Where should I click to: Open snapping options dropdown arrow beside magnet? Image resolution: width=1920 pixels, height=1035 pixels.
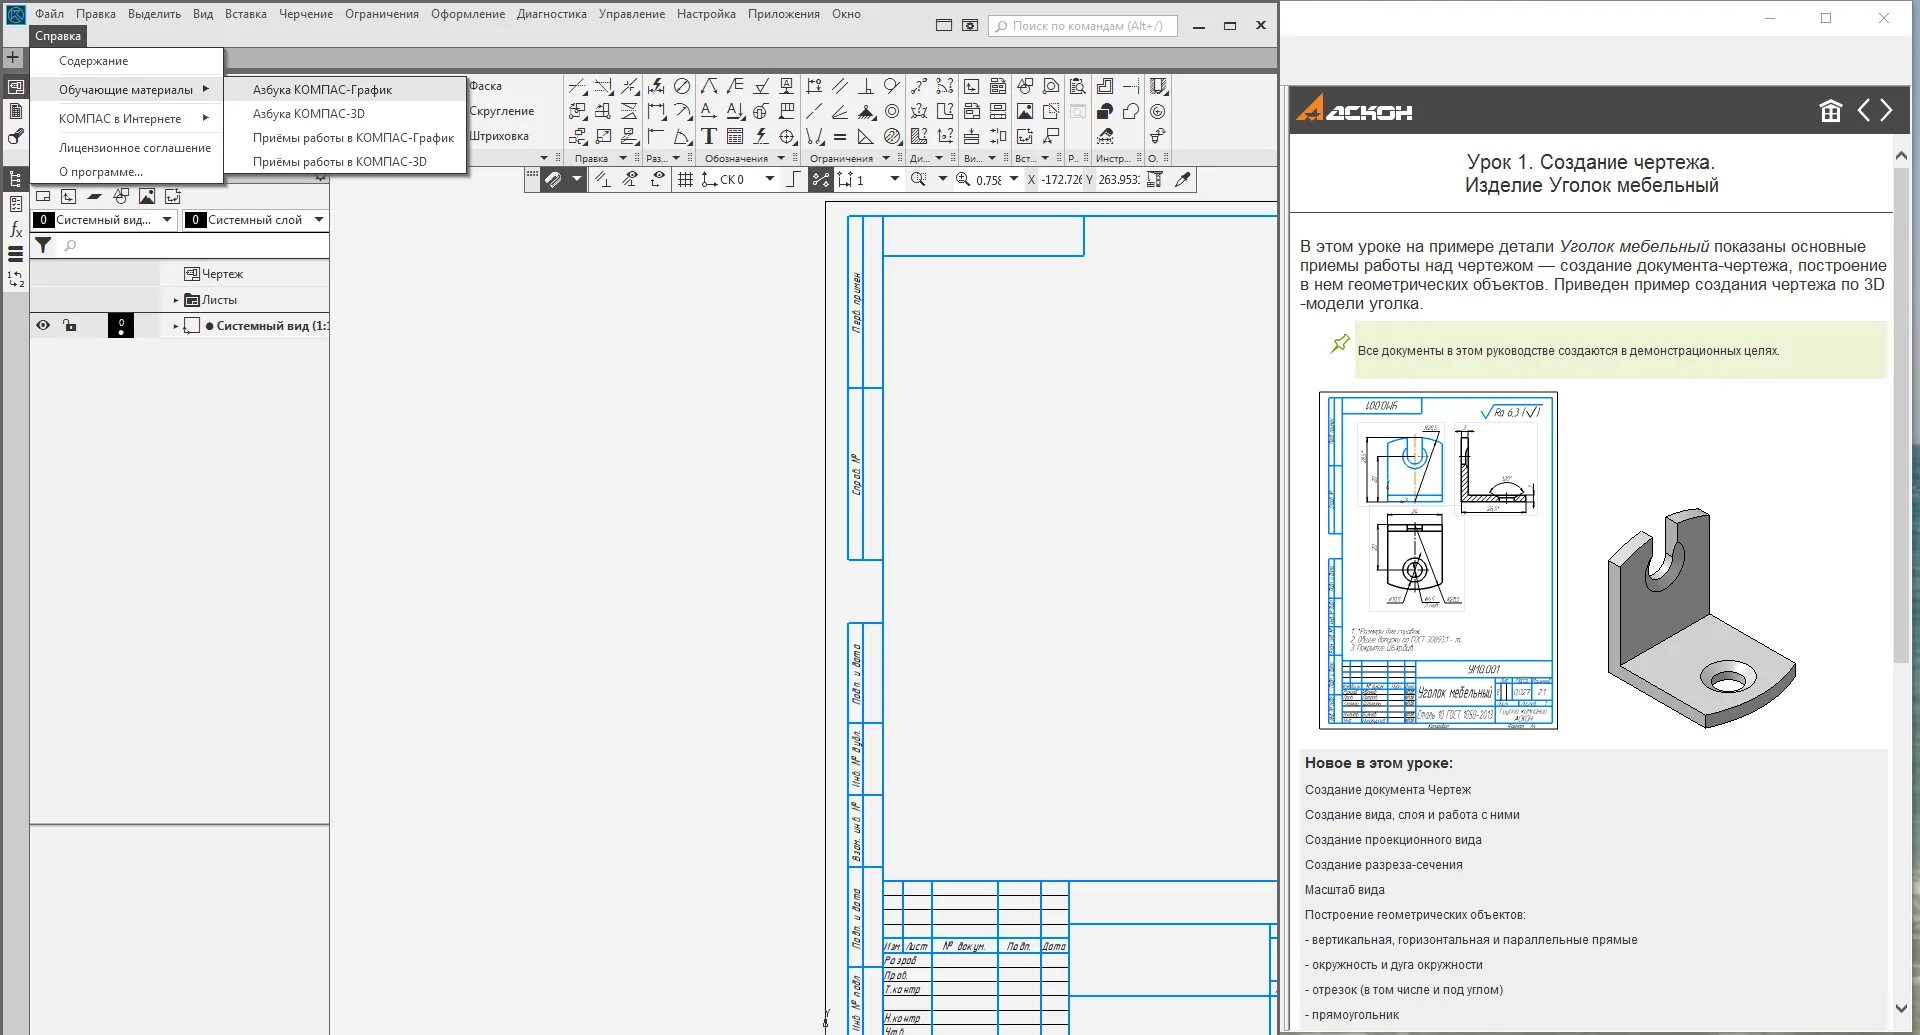tap(577, 180)
